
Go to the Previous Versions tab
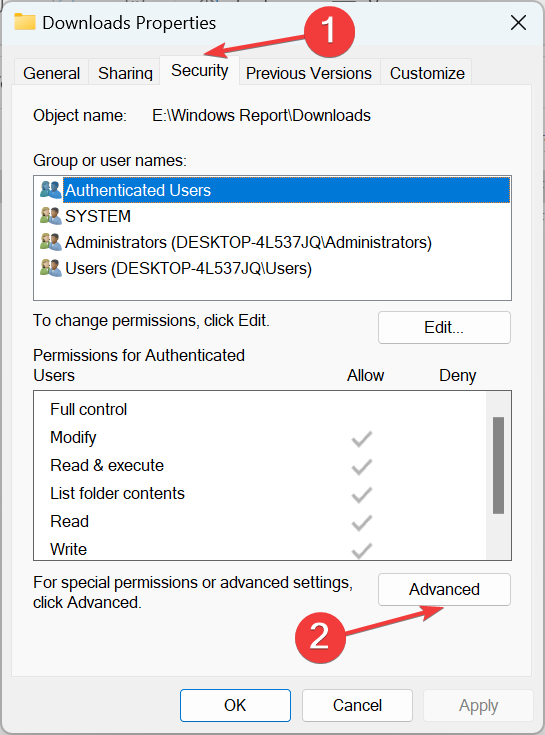click(309, 73)
